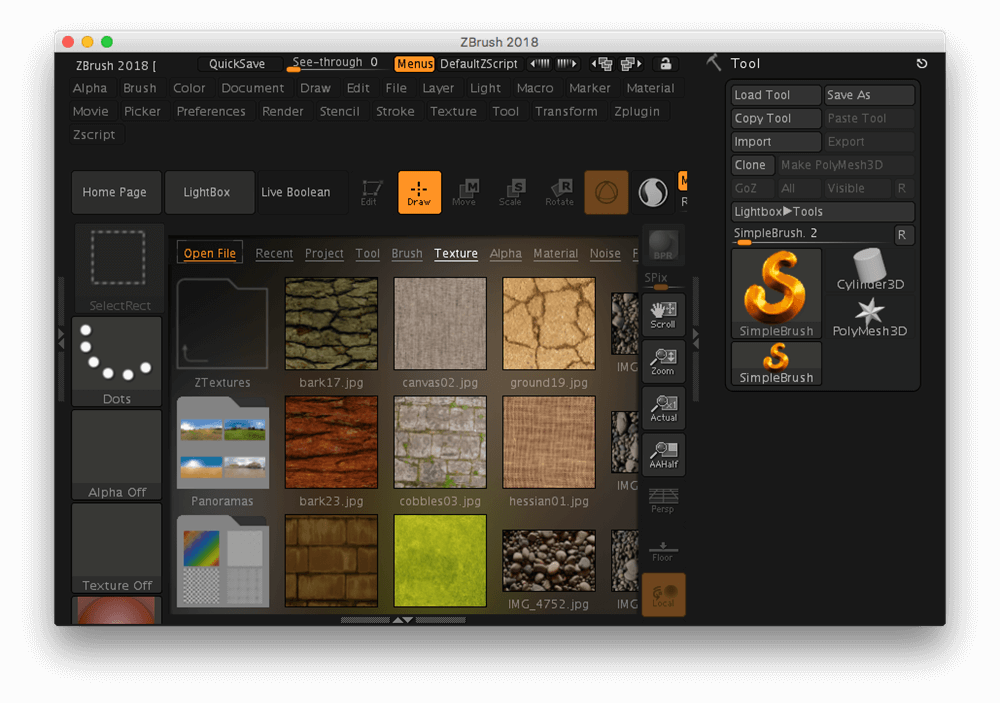This screenshot has width=1000, height=703.
Task: Click the next UI layout window icon
Action: point(631,64)
